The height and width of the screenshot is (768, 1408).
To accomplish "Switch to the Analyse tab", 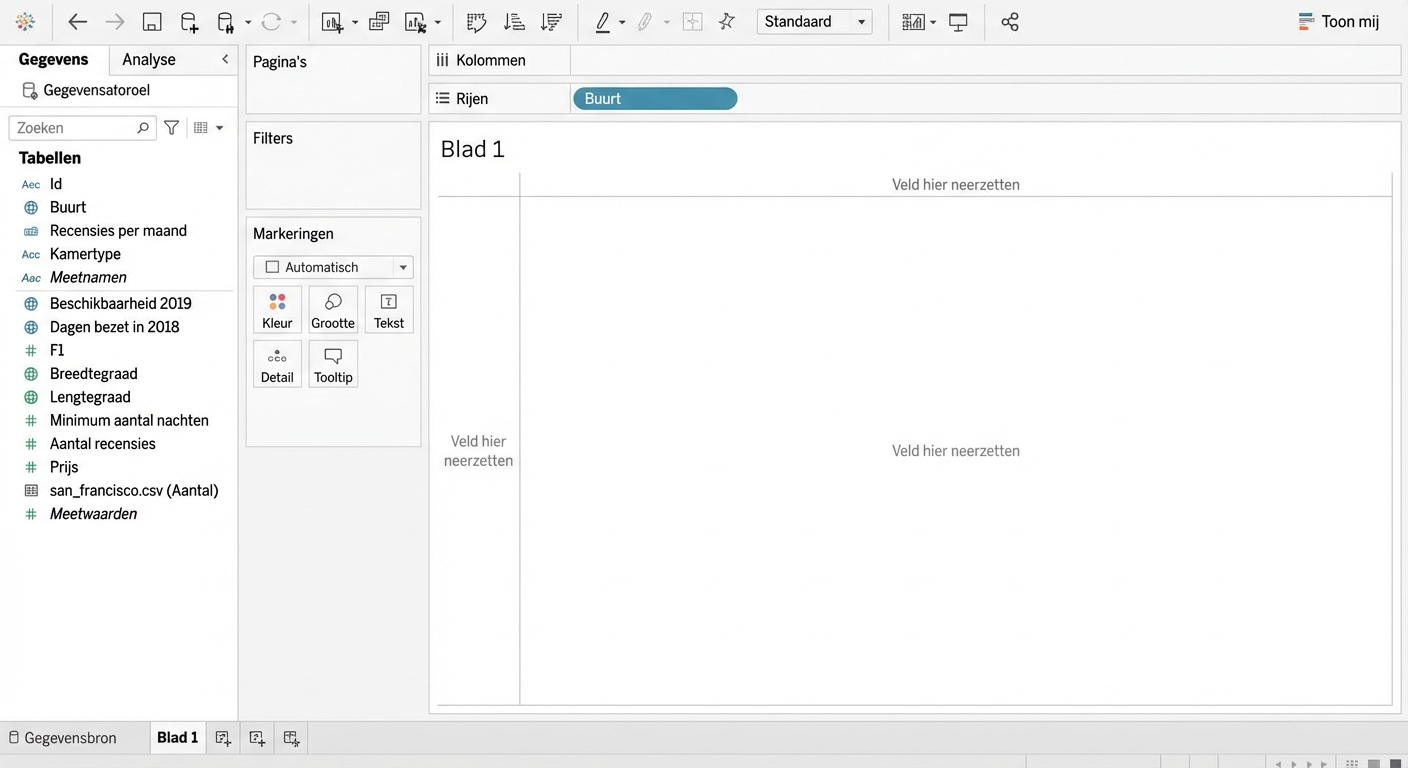I will pyautogui.click(x=149, y=60).
